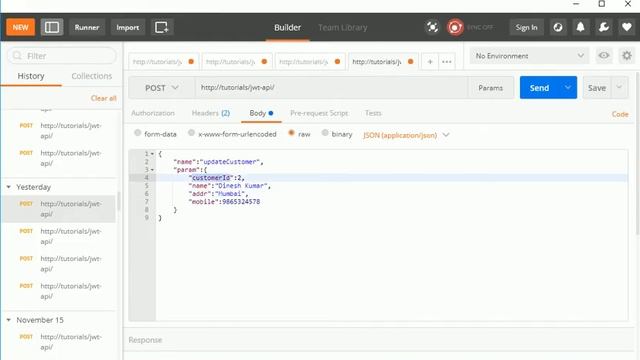640x360 pixels.
Task: Open the Runner
Action: tap(87, 27)
